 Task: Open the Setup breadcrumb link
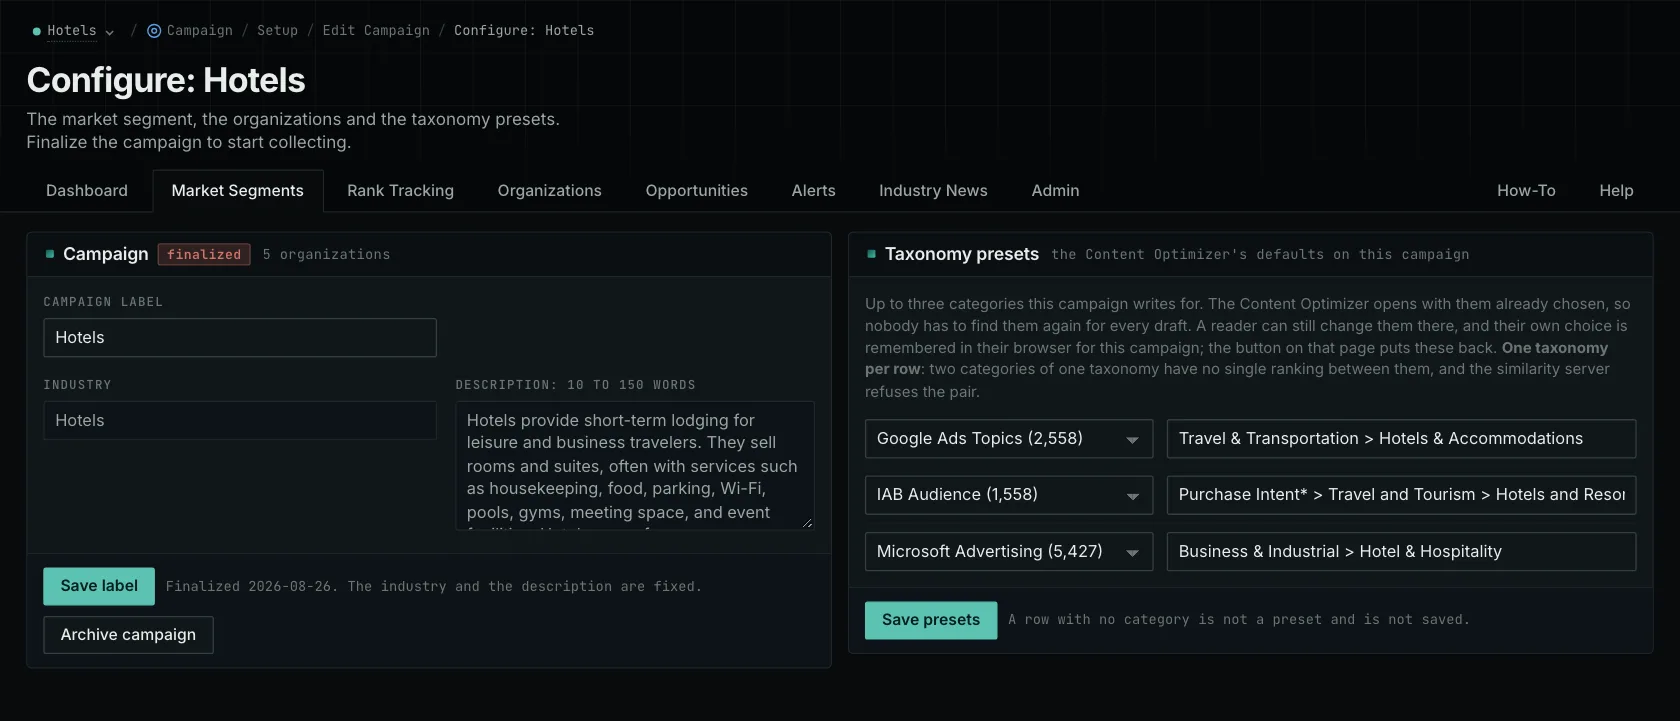pos(277,31)
